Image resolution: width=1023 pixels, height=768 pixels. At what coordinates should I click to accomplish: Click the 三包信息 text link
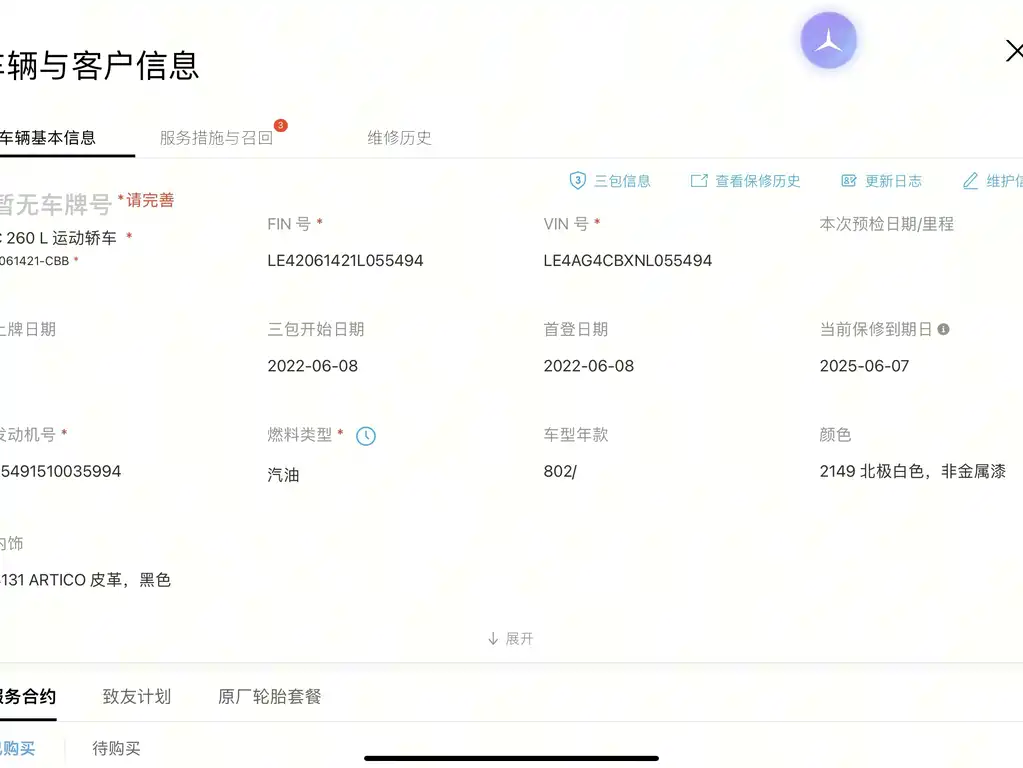(x=622, y=181)
